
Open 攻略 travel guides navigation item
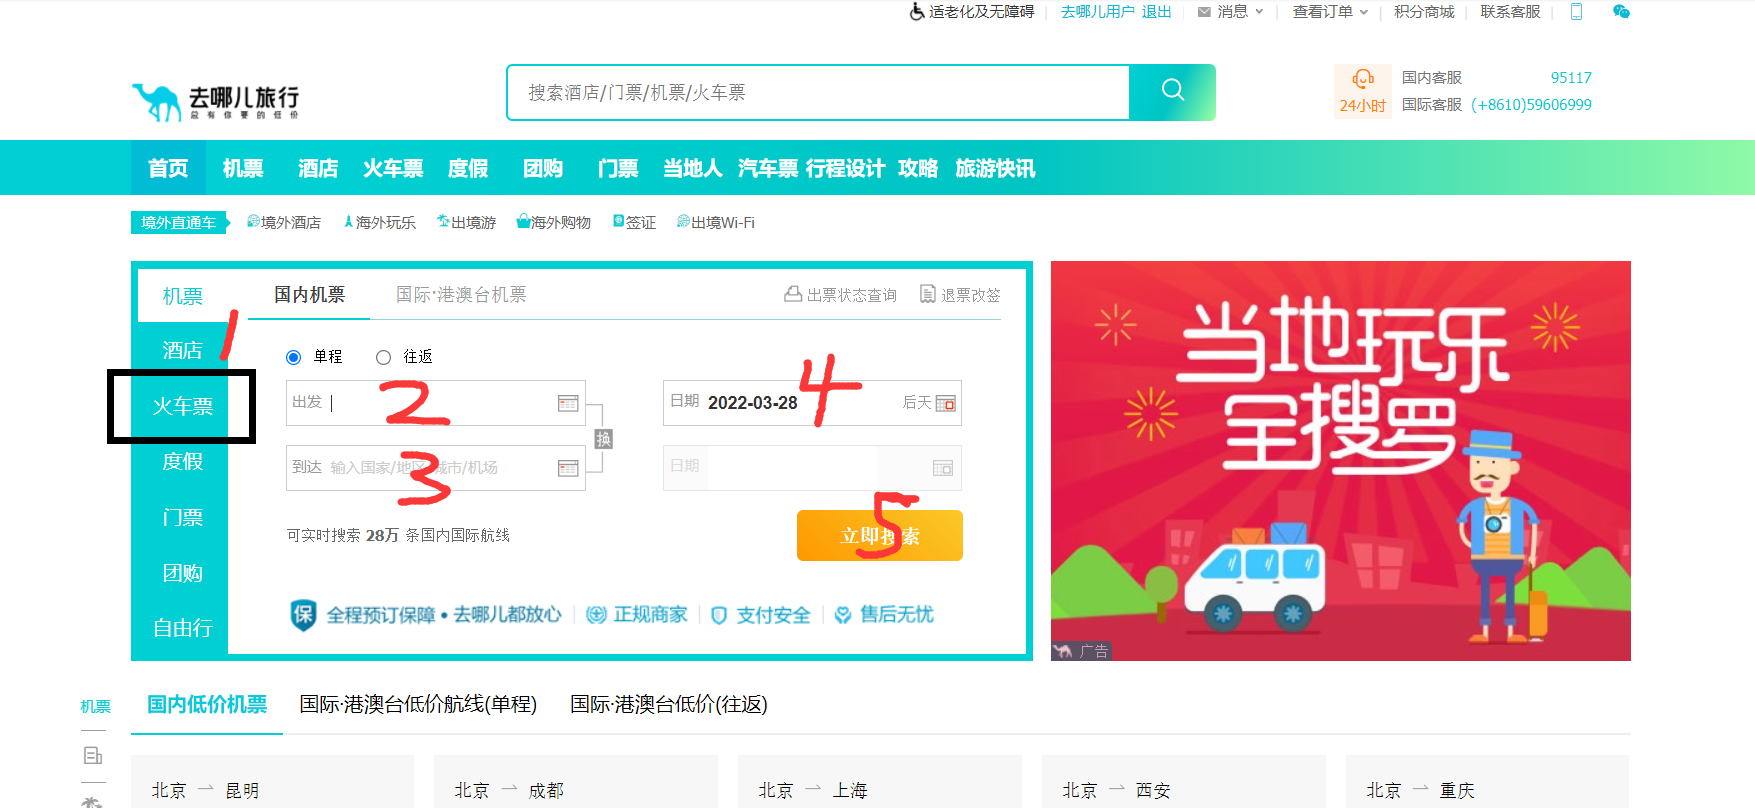click(918, 168)
